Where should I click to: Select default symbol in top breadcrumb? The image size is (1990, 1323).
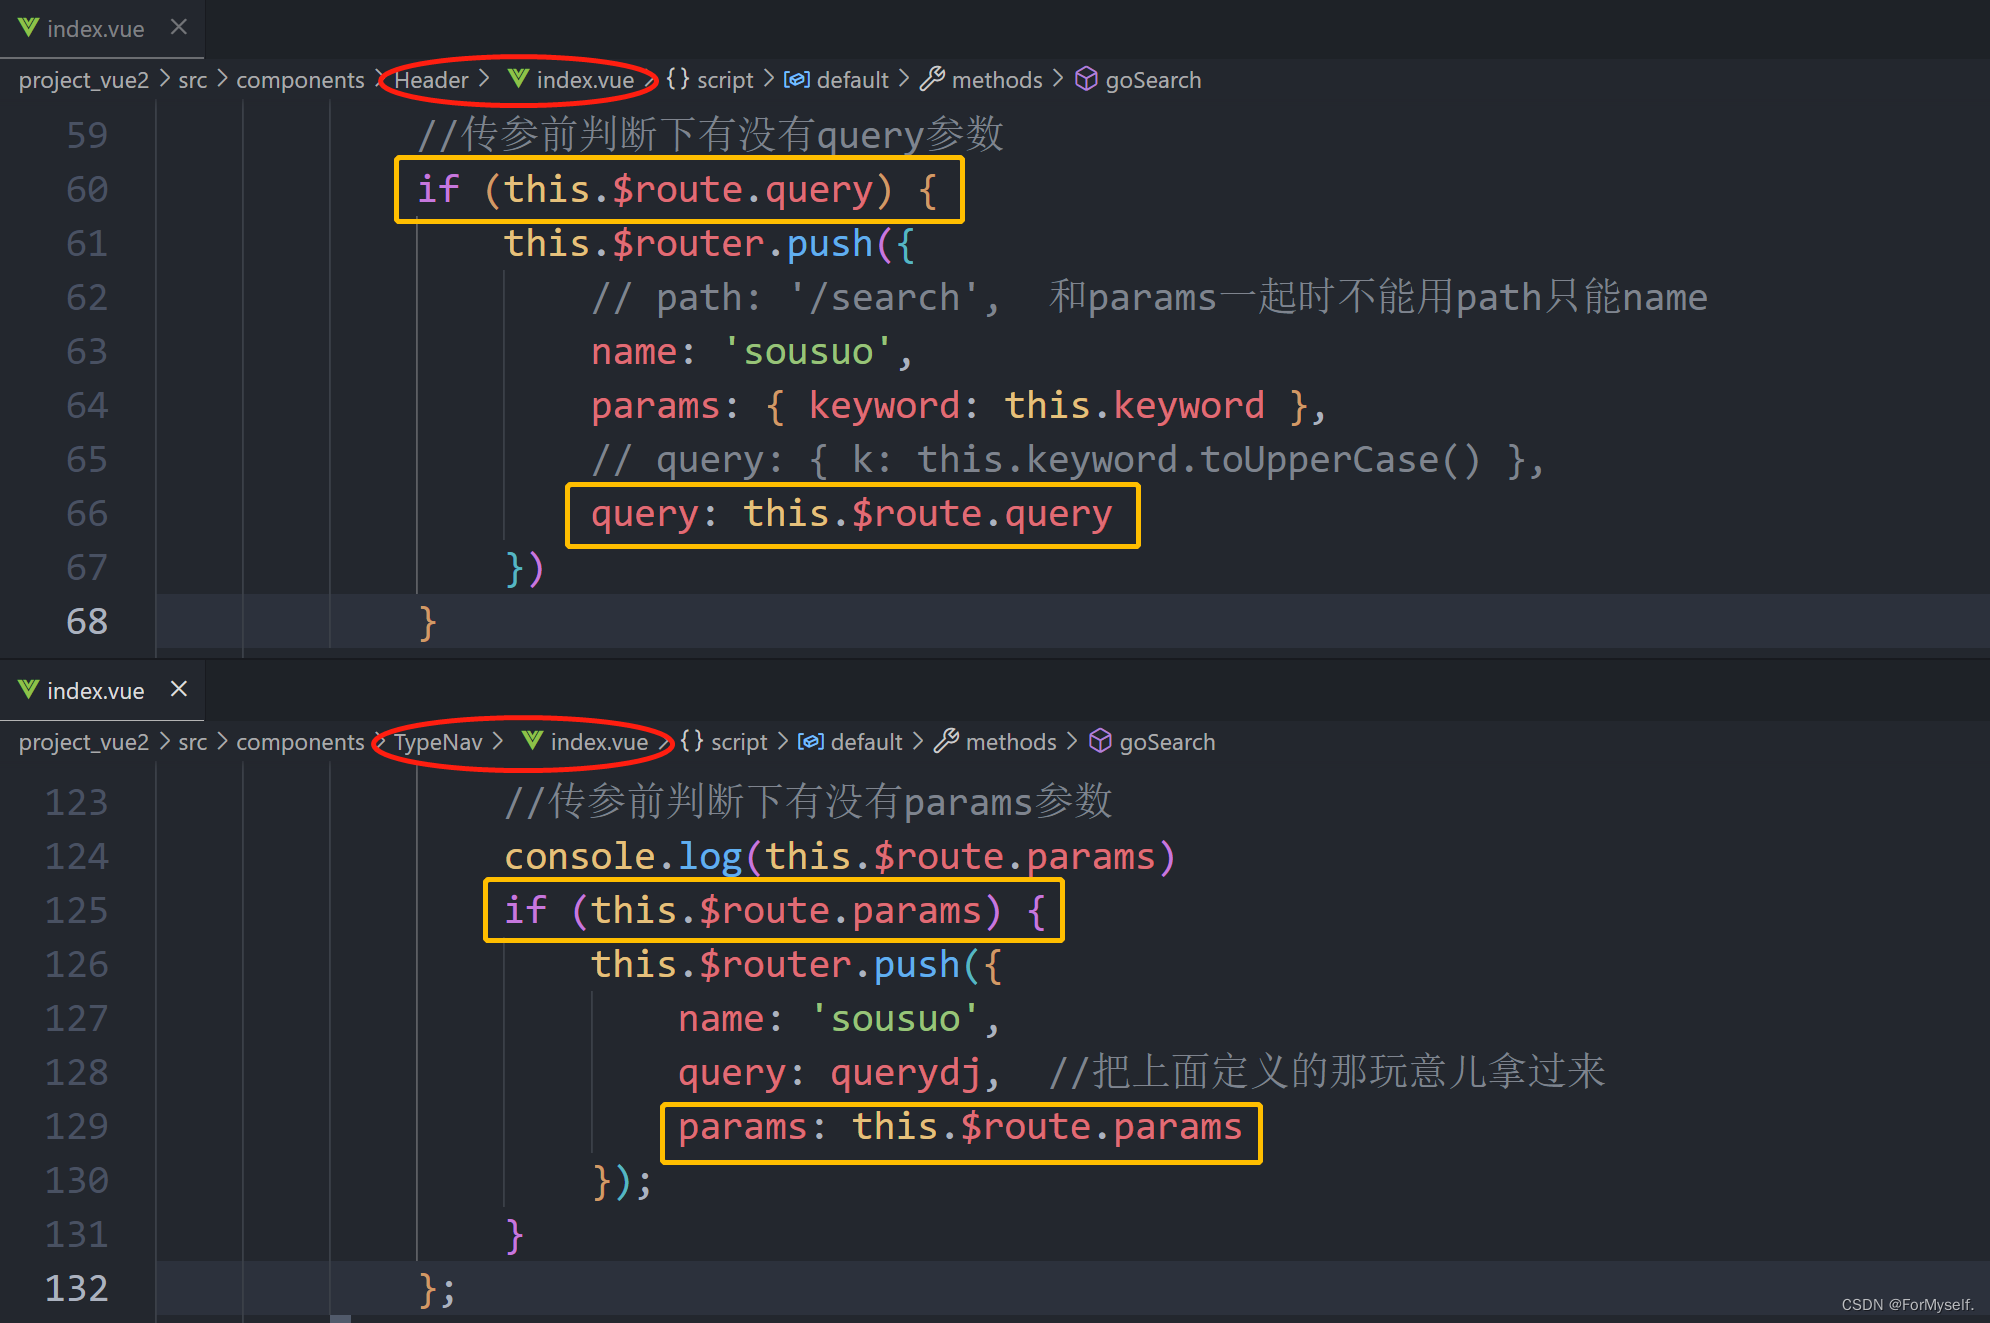(x=853, y=80)
